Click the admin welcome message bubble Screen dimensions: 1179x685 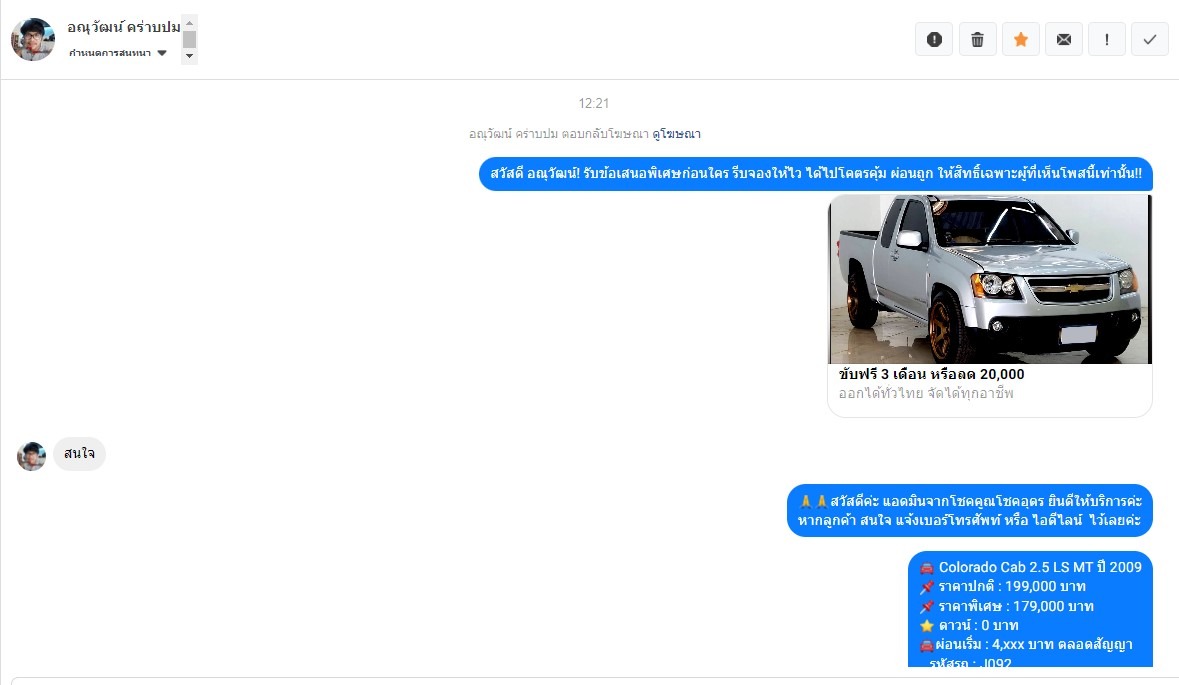970,511
